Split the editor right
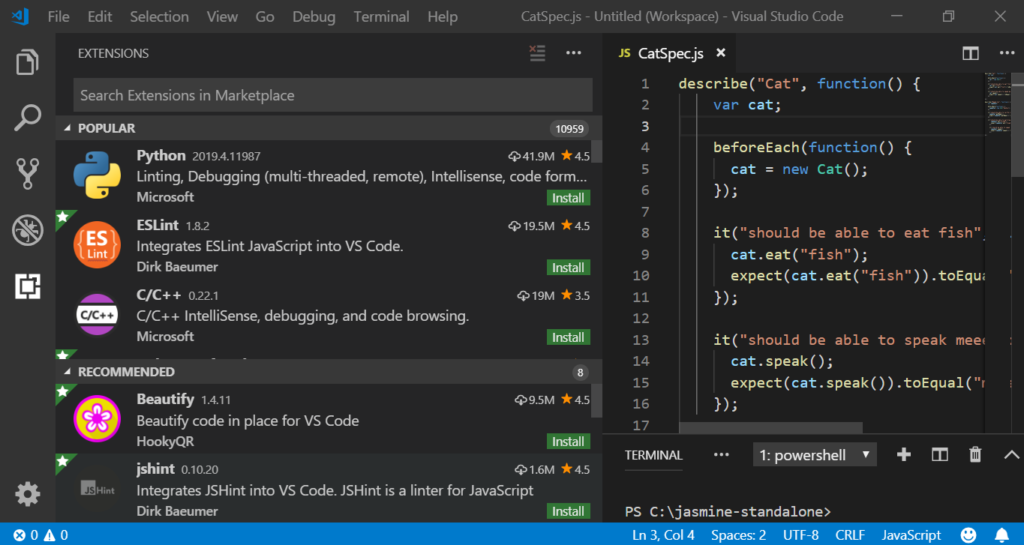Screen dimensions: 1024x545 click(970, 53)
